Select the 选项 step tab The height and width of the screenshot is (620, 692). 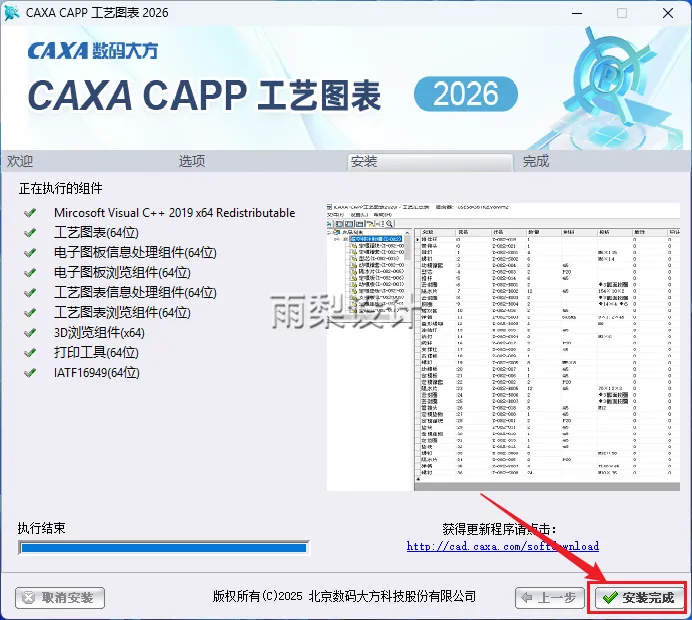[192, 161]
